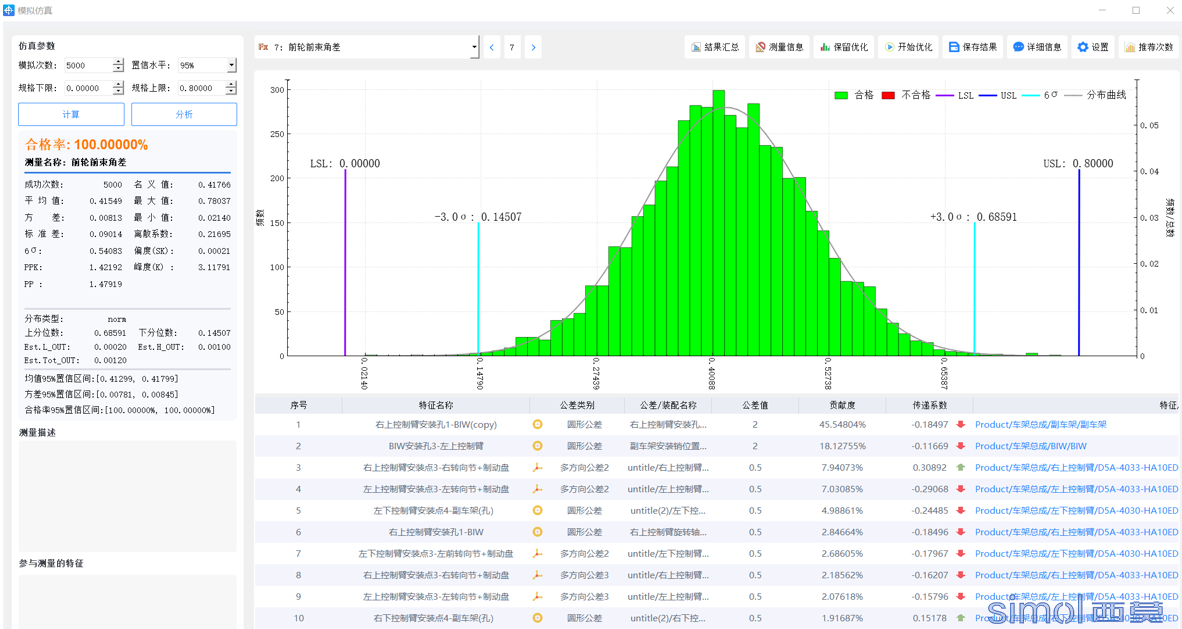Screen dimensions: 1182x629
Task: Click multi-direction tolerance icon in row 3
Action: point(537,468)
